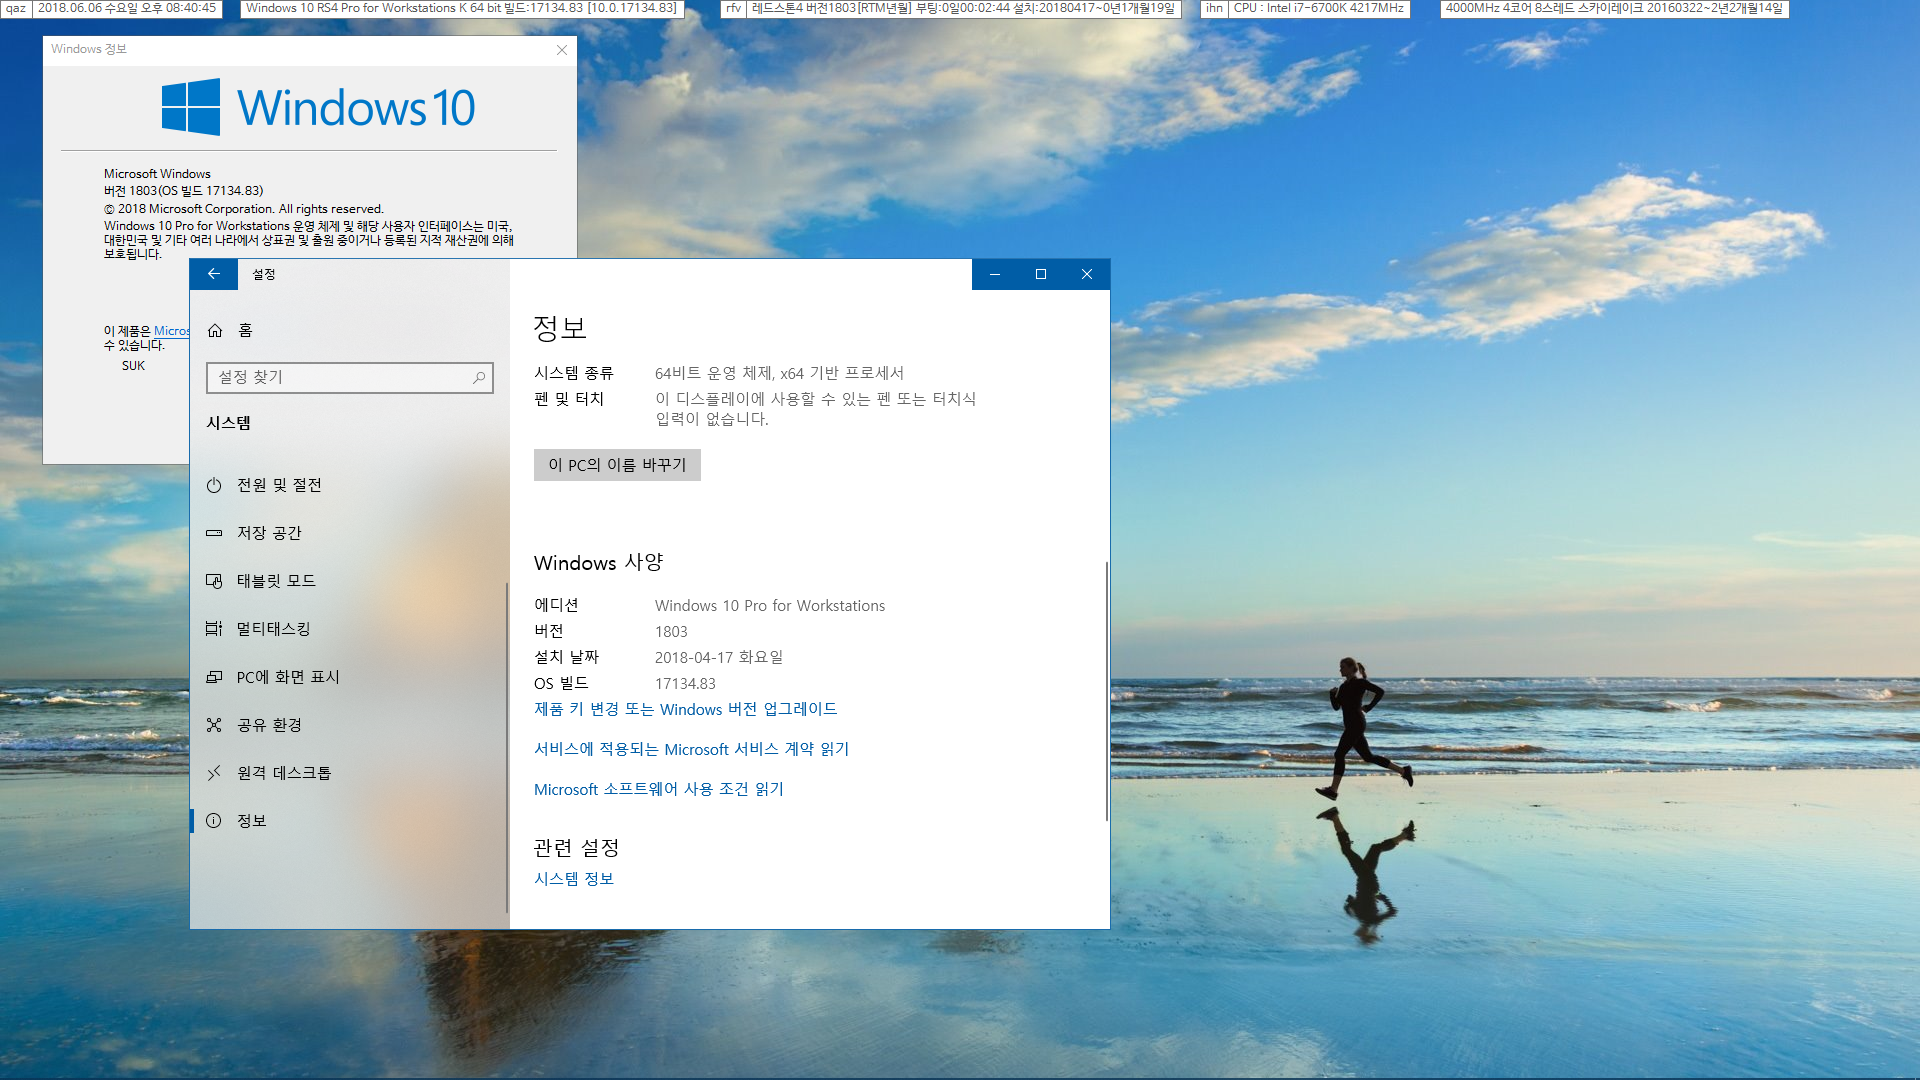1920x1080 pixels.
Task: Click the 64비트 운영 체제 system type value
Action: (779, 373)
